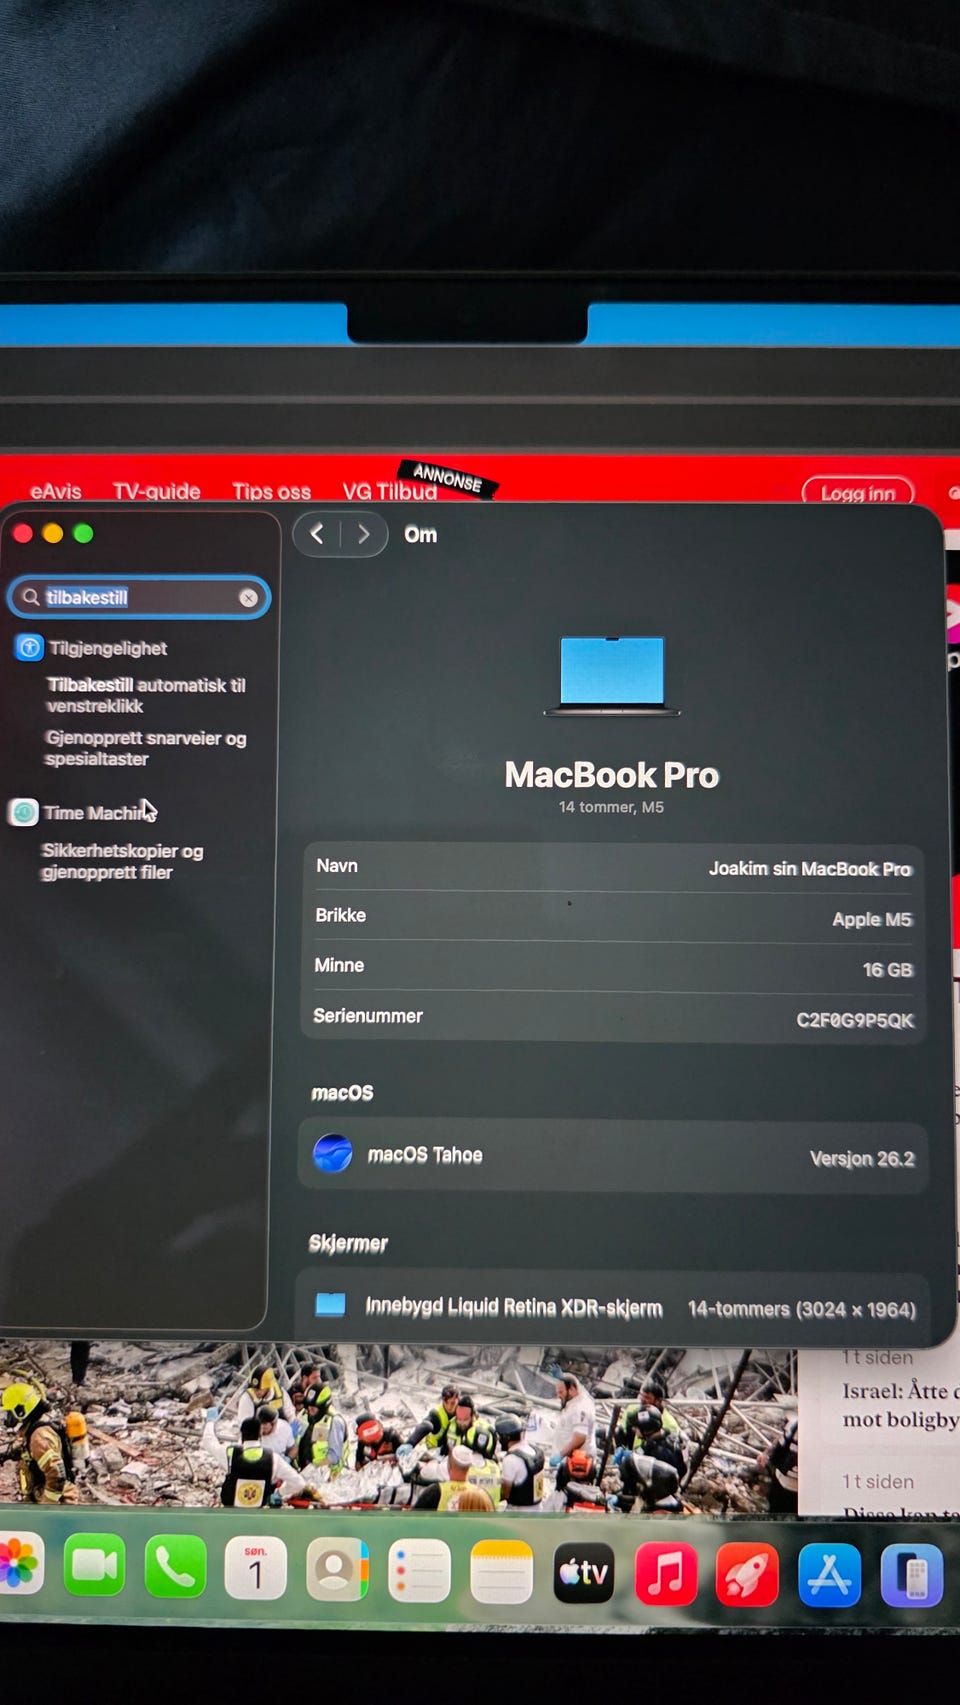Click 'Versjon 26.2' text
The image size is (960, 1705).
tap(862, 1158)
